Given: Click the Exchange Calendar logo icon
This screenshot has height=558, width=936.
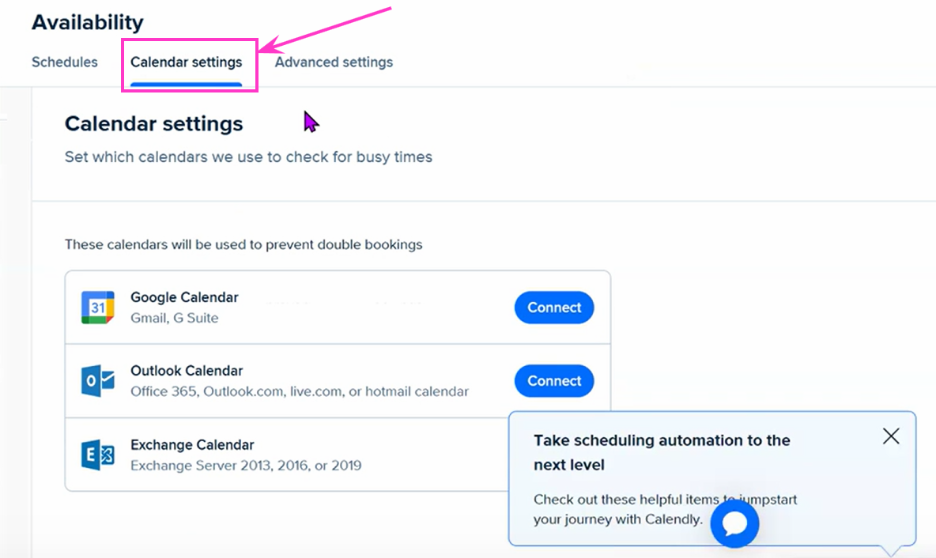Looking at the screenshot, I should [x=98, y=455].
